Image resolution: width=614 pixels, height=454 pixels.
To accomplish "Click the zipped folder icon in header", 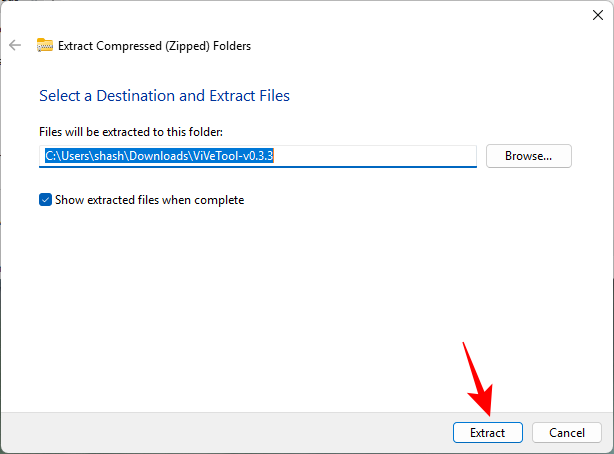I will [x=45, y=45].
